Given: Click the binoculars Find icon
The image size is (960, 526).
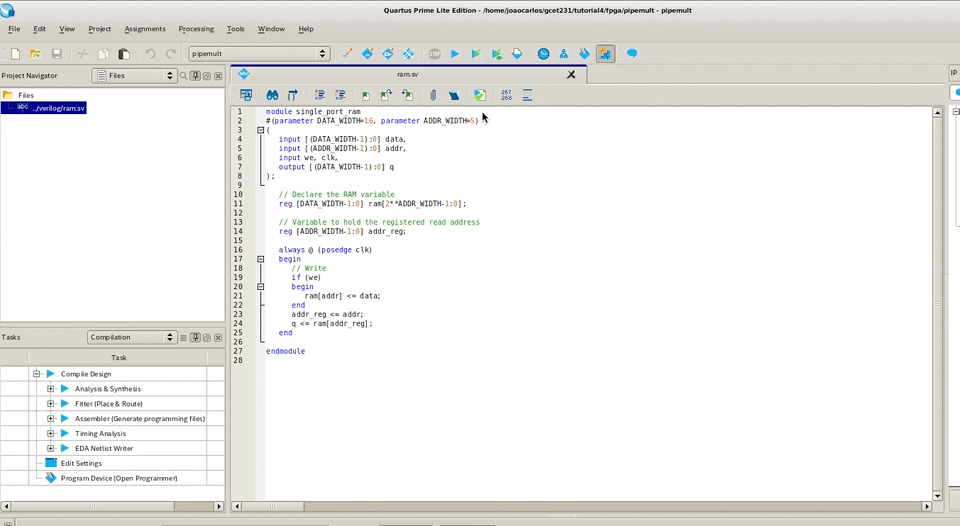Looking at the screenshot, I should tap(272, 95).
